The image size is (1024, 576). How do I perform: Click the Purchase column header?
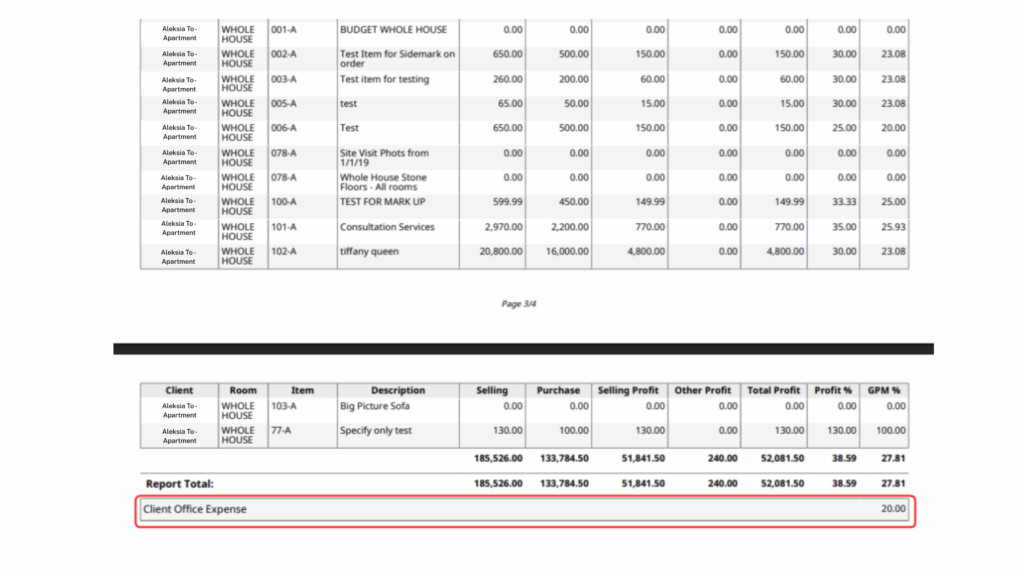[x=558, y=390]
